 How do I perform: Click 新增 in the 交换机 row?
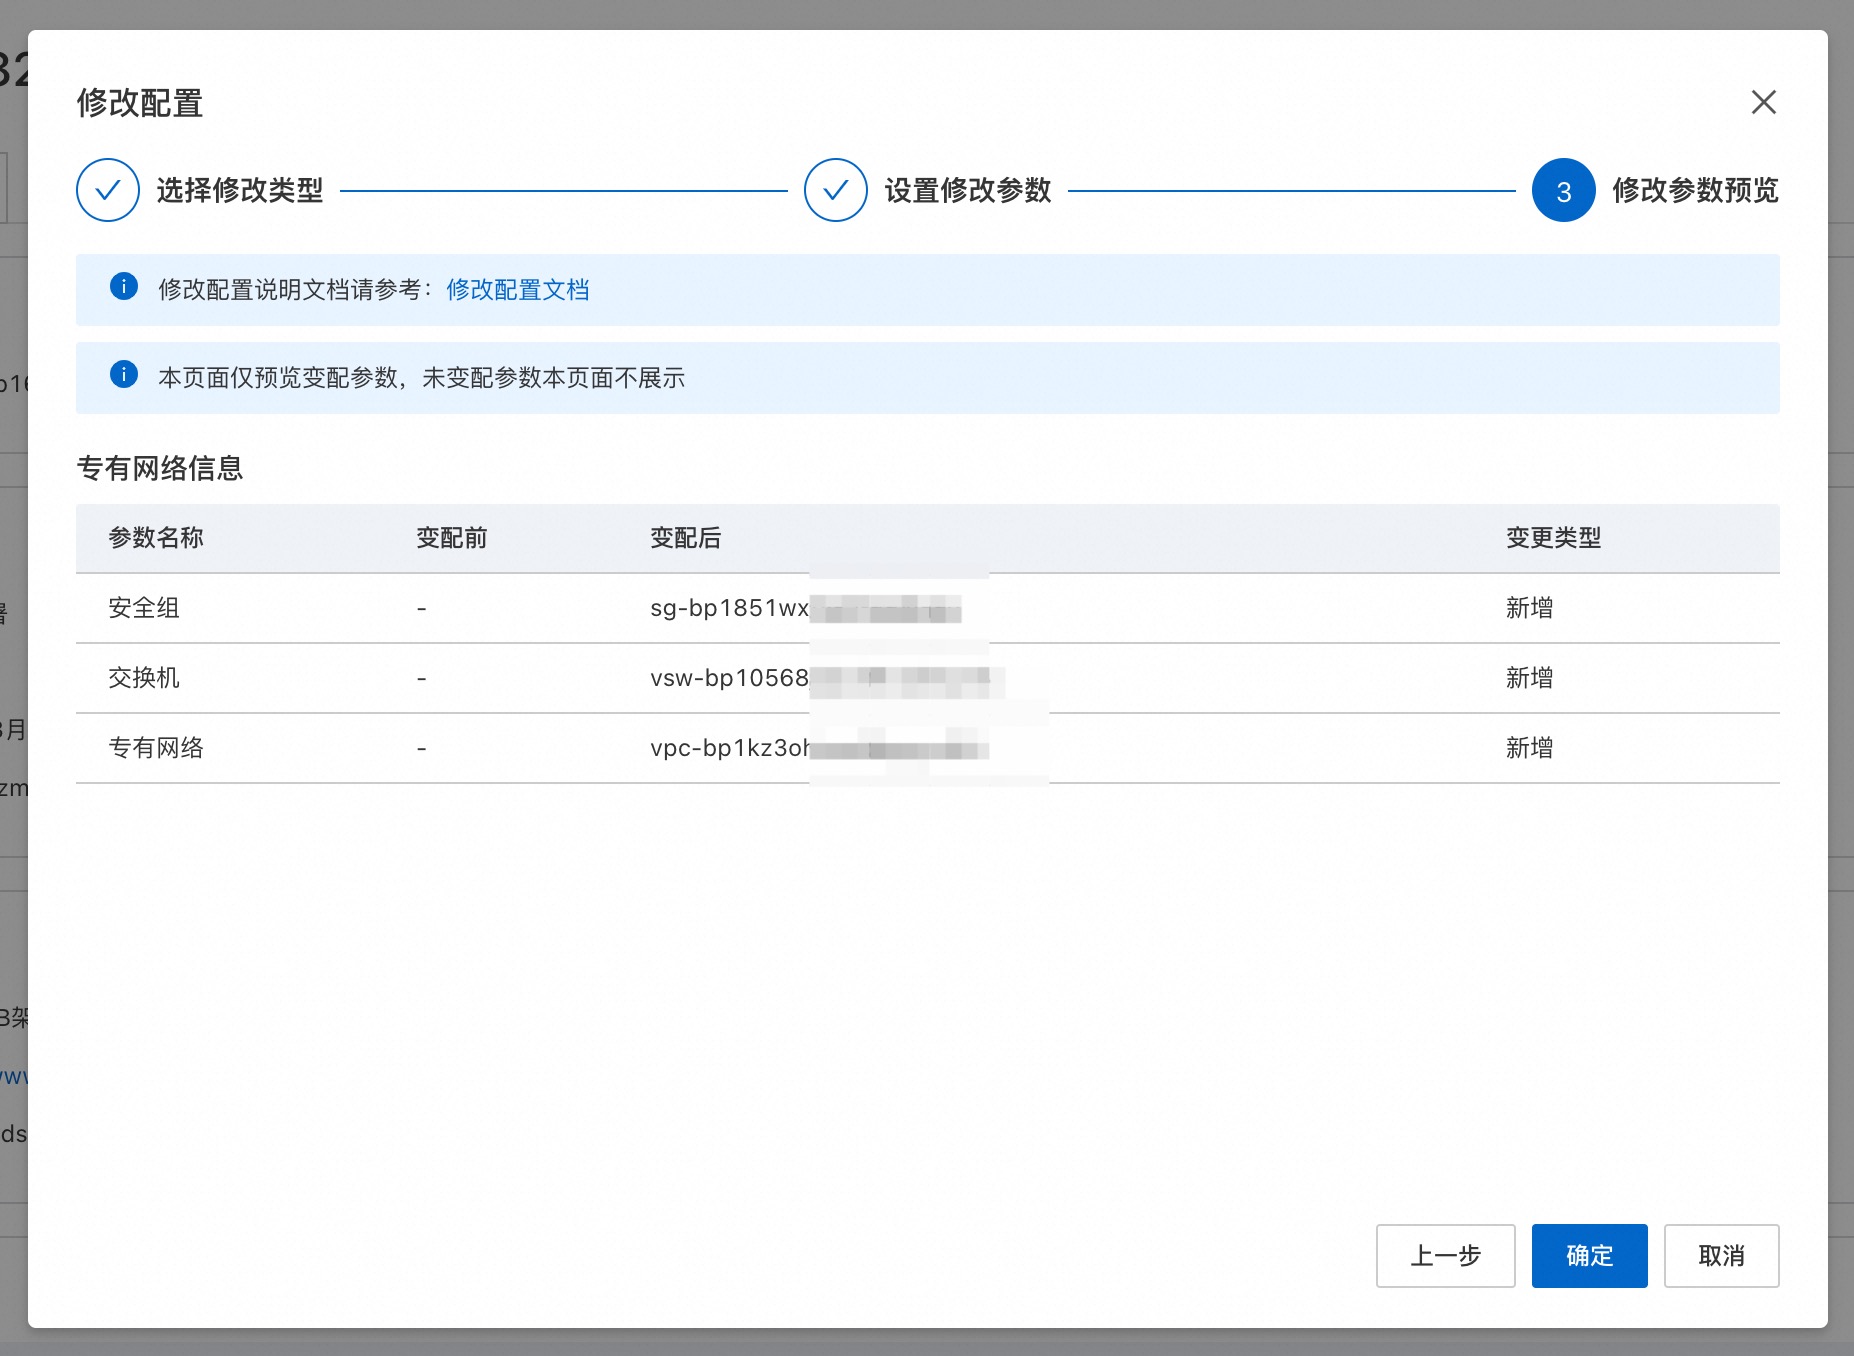(1530, 678)
